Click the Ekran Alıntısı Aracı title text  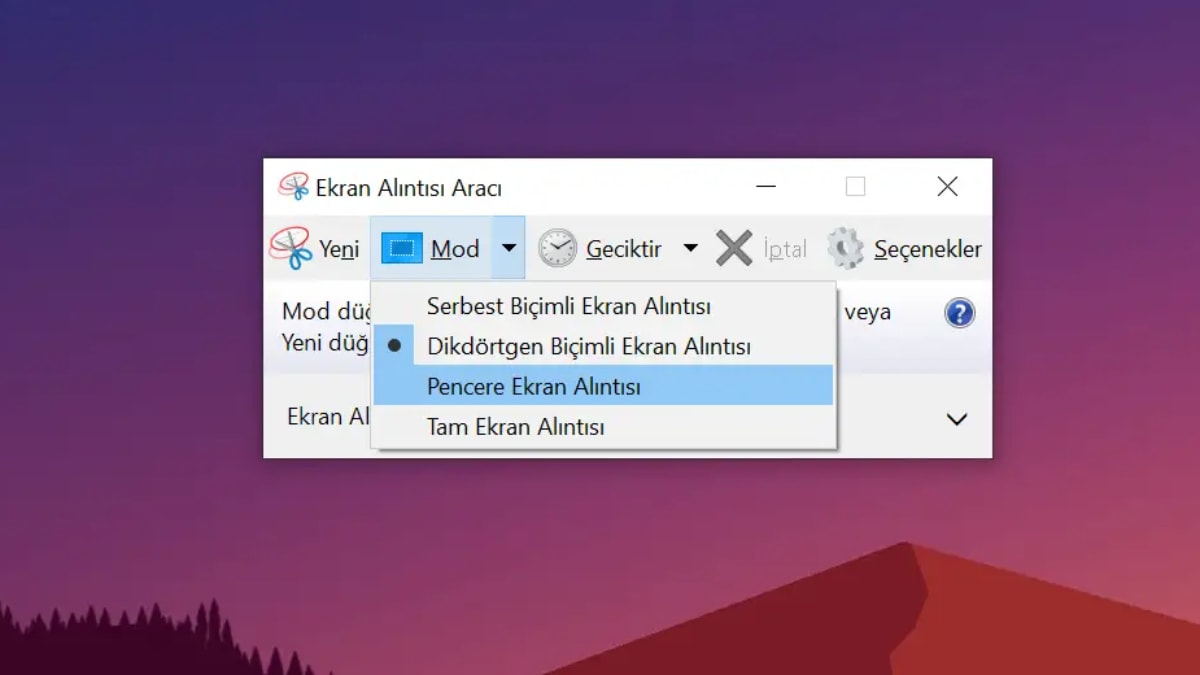[408, 188]
